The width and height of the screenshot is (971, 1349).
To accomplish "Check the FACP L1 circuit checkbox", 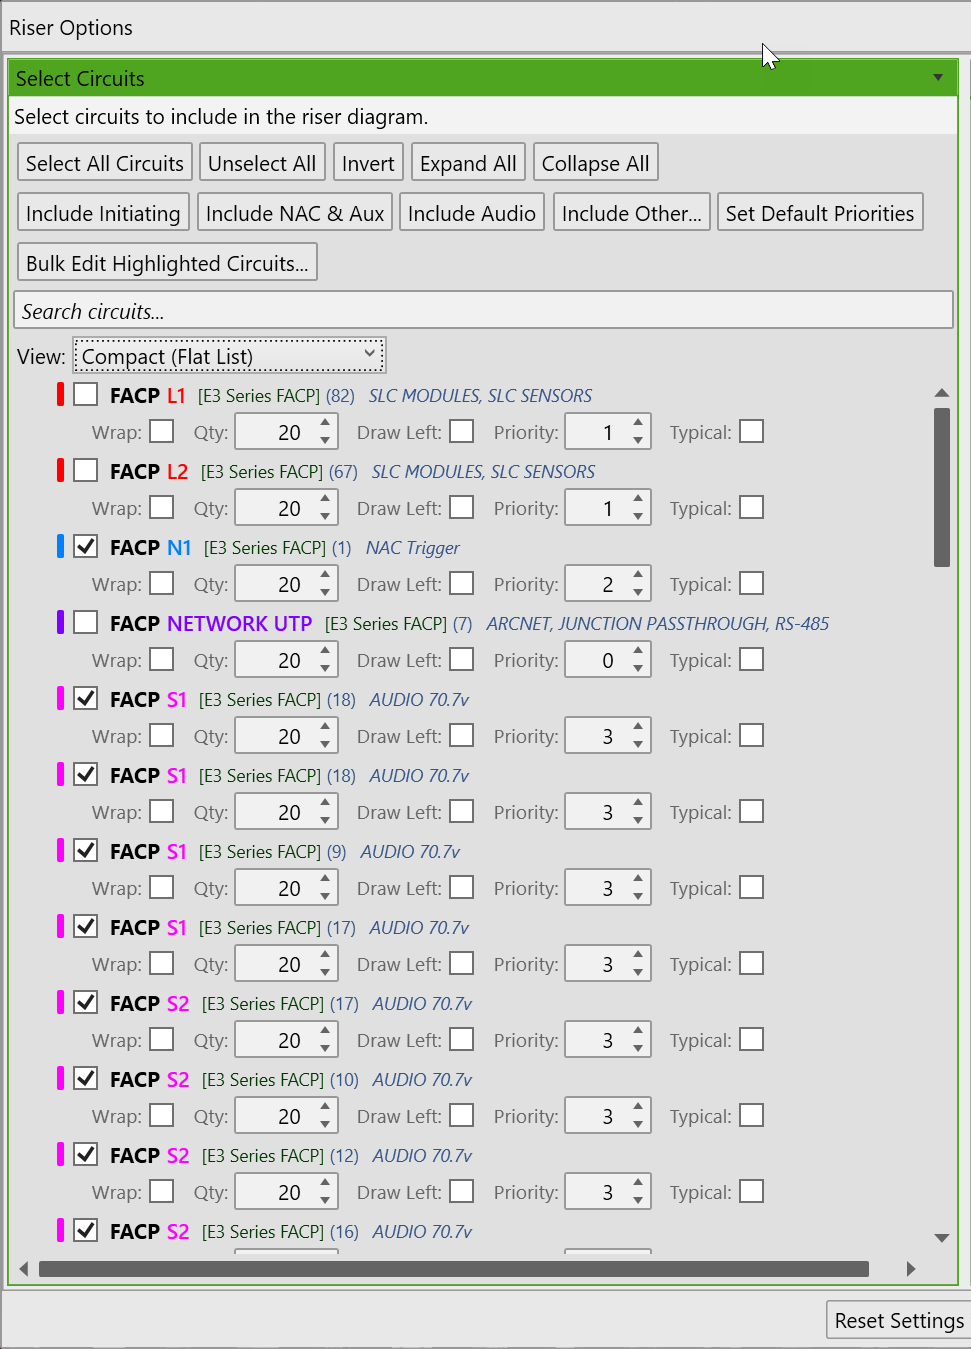I will coord(86,394).
